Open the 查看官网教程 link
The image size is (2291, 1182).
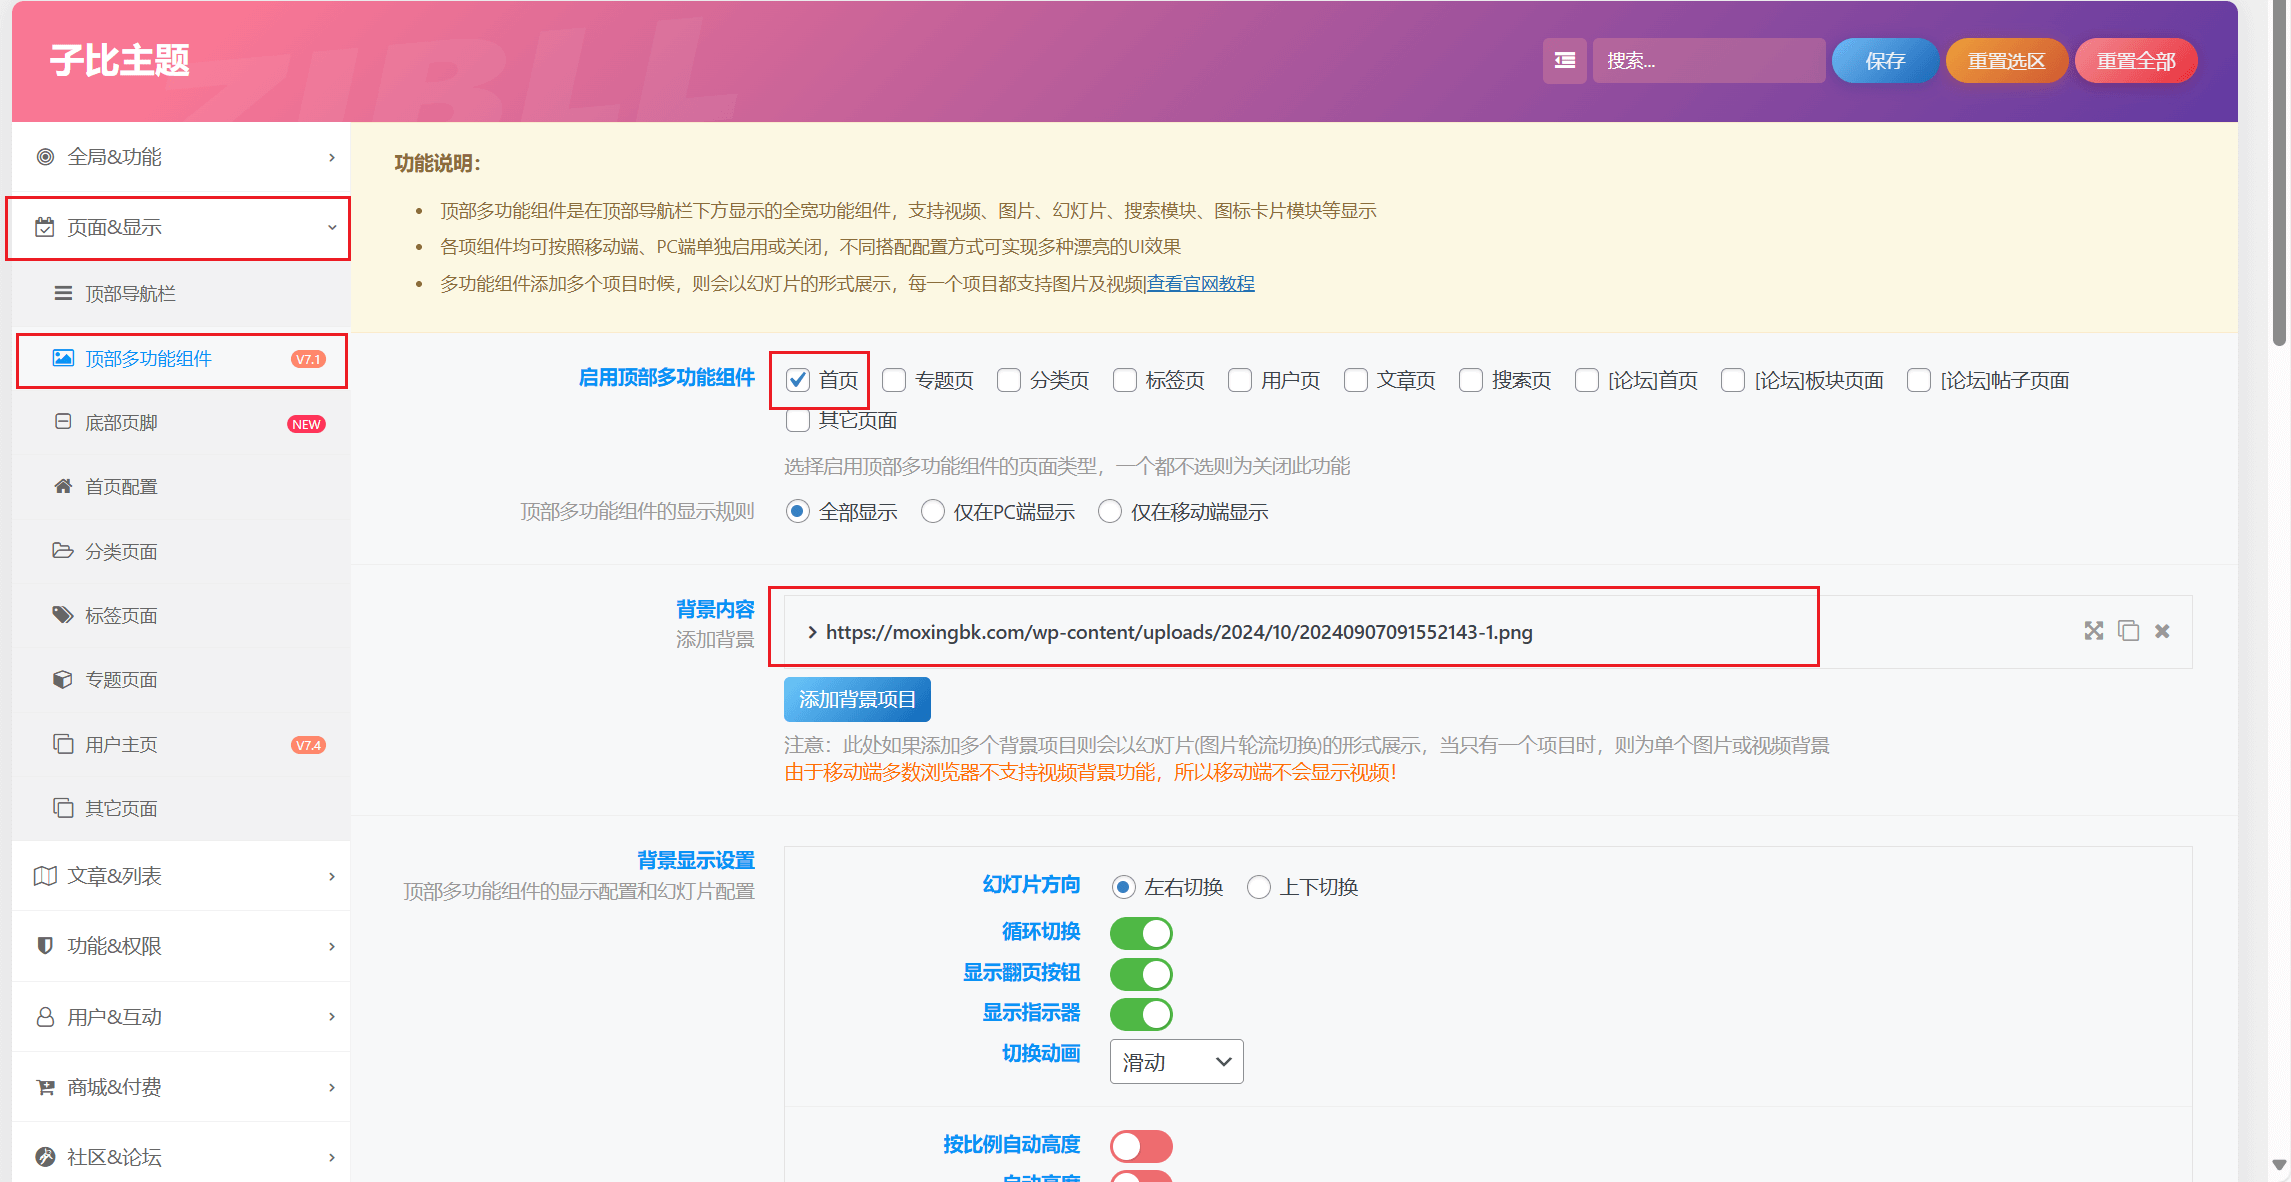click(x=1200, y=284)
